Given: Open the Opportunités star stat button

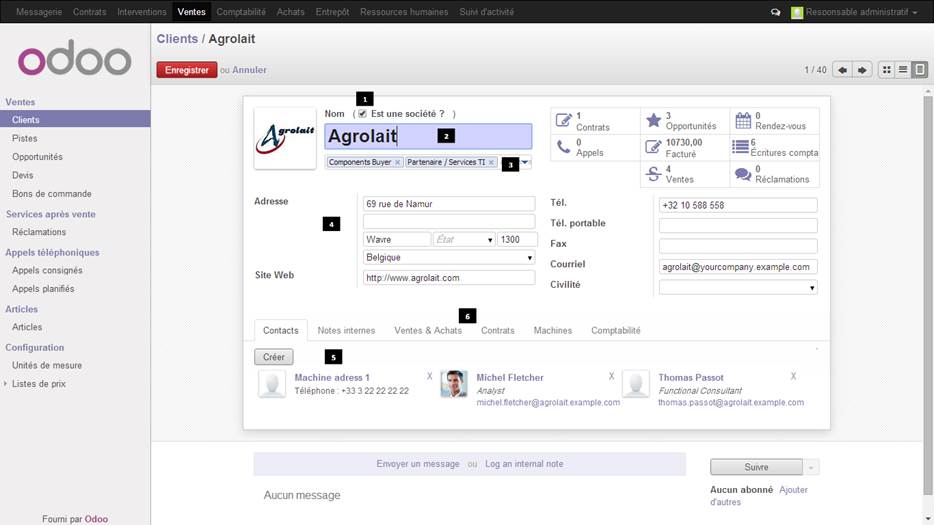Looking at the screenshot, I should (685, 121).
